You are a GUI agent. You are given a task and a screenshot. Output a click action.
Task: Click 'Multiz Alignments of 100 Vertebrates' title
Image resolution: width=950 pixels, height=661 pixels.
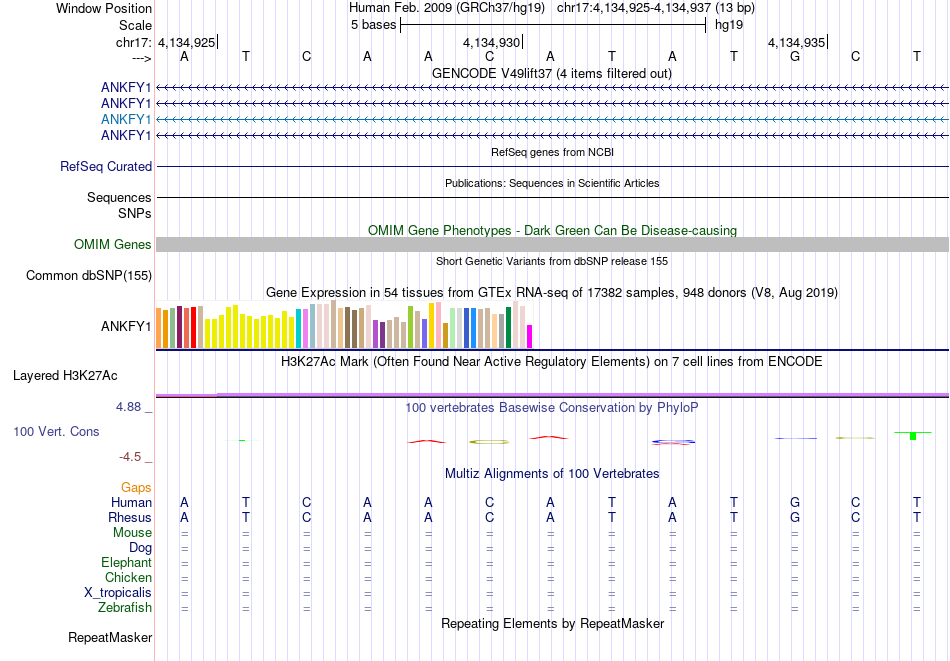pos(552,474)
